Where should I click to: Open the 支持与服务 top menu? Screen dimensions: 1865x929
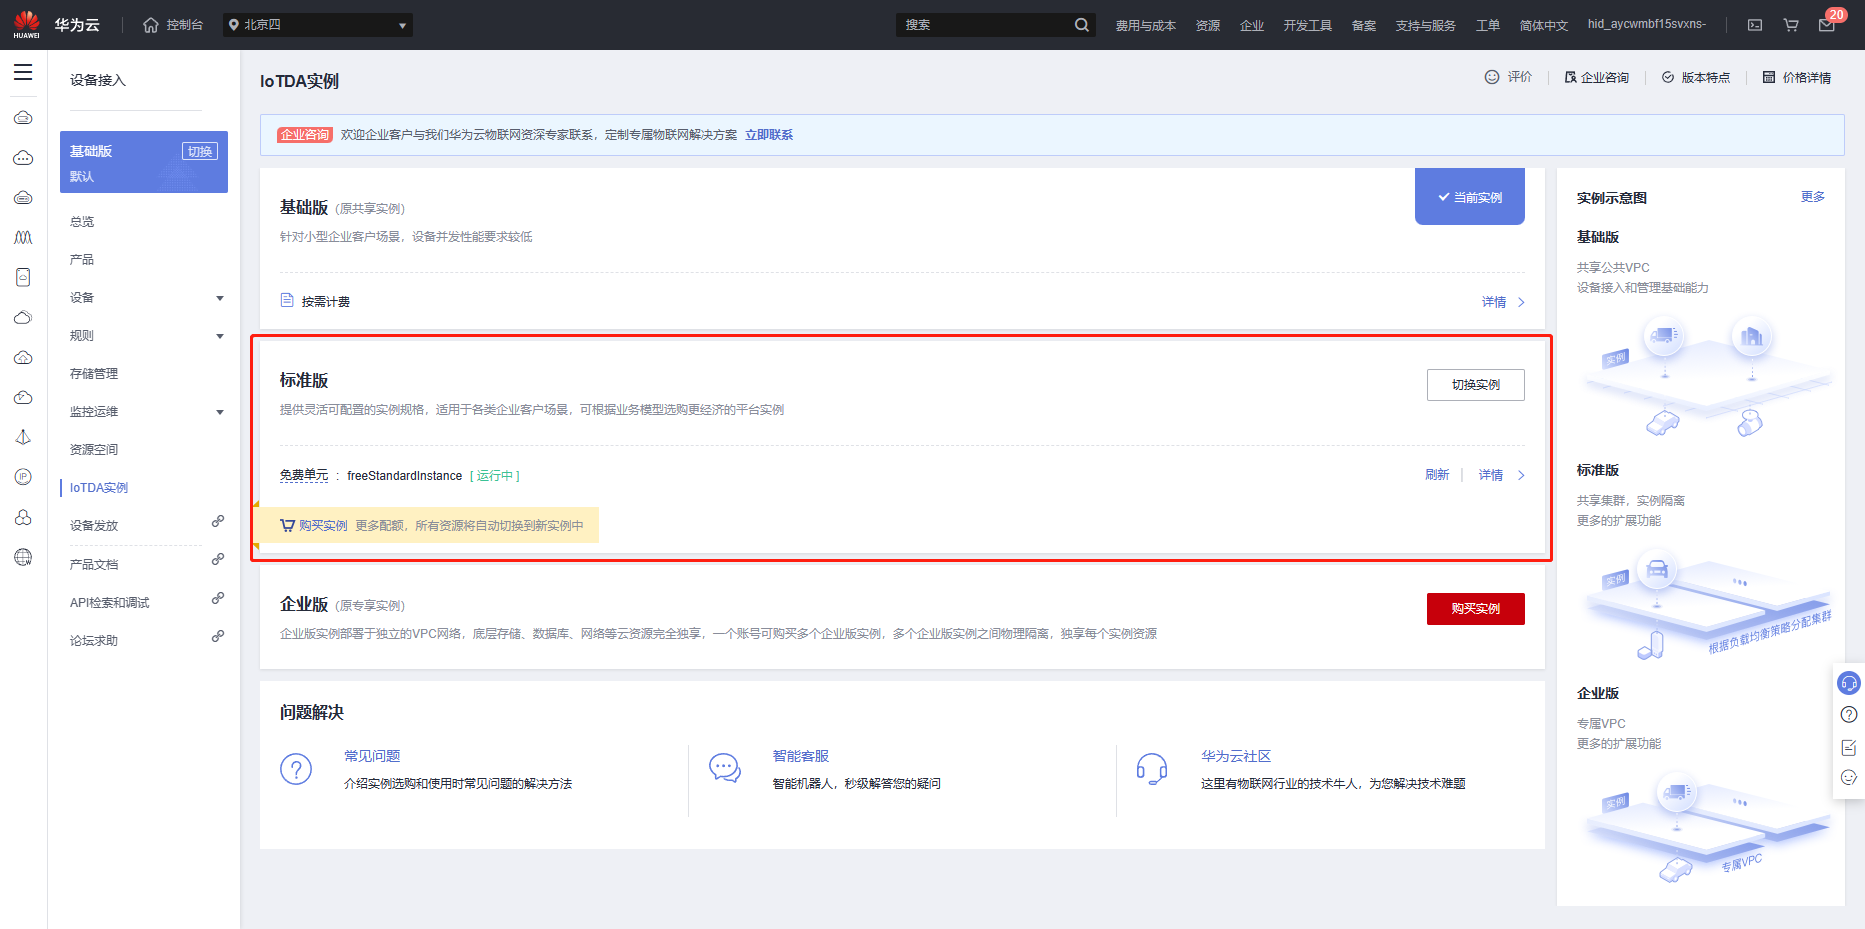click(x=1426, y=25)
